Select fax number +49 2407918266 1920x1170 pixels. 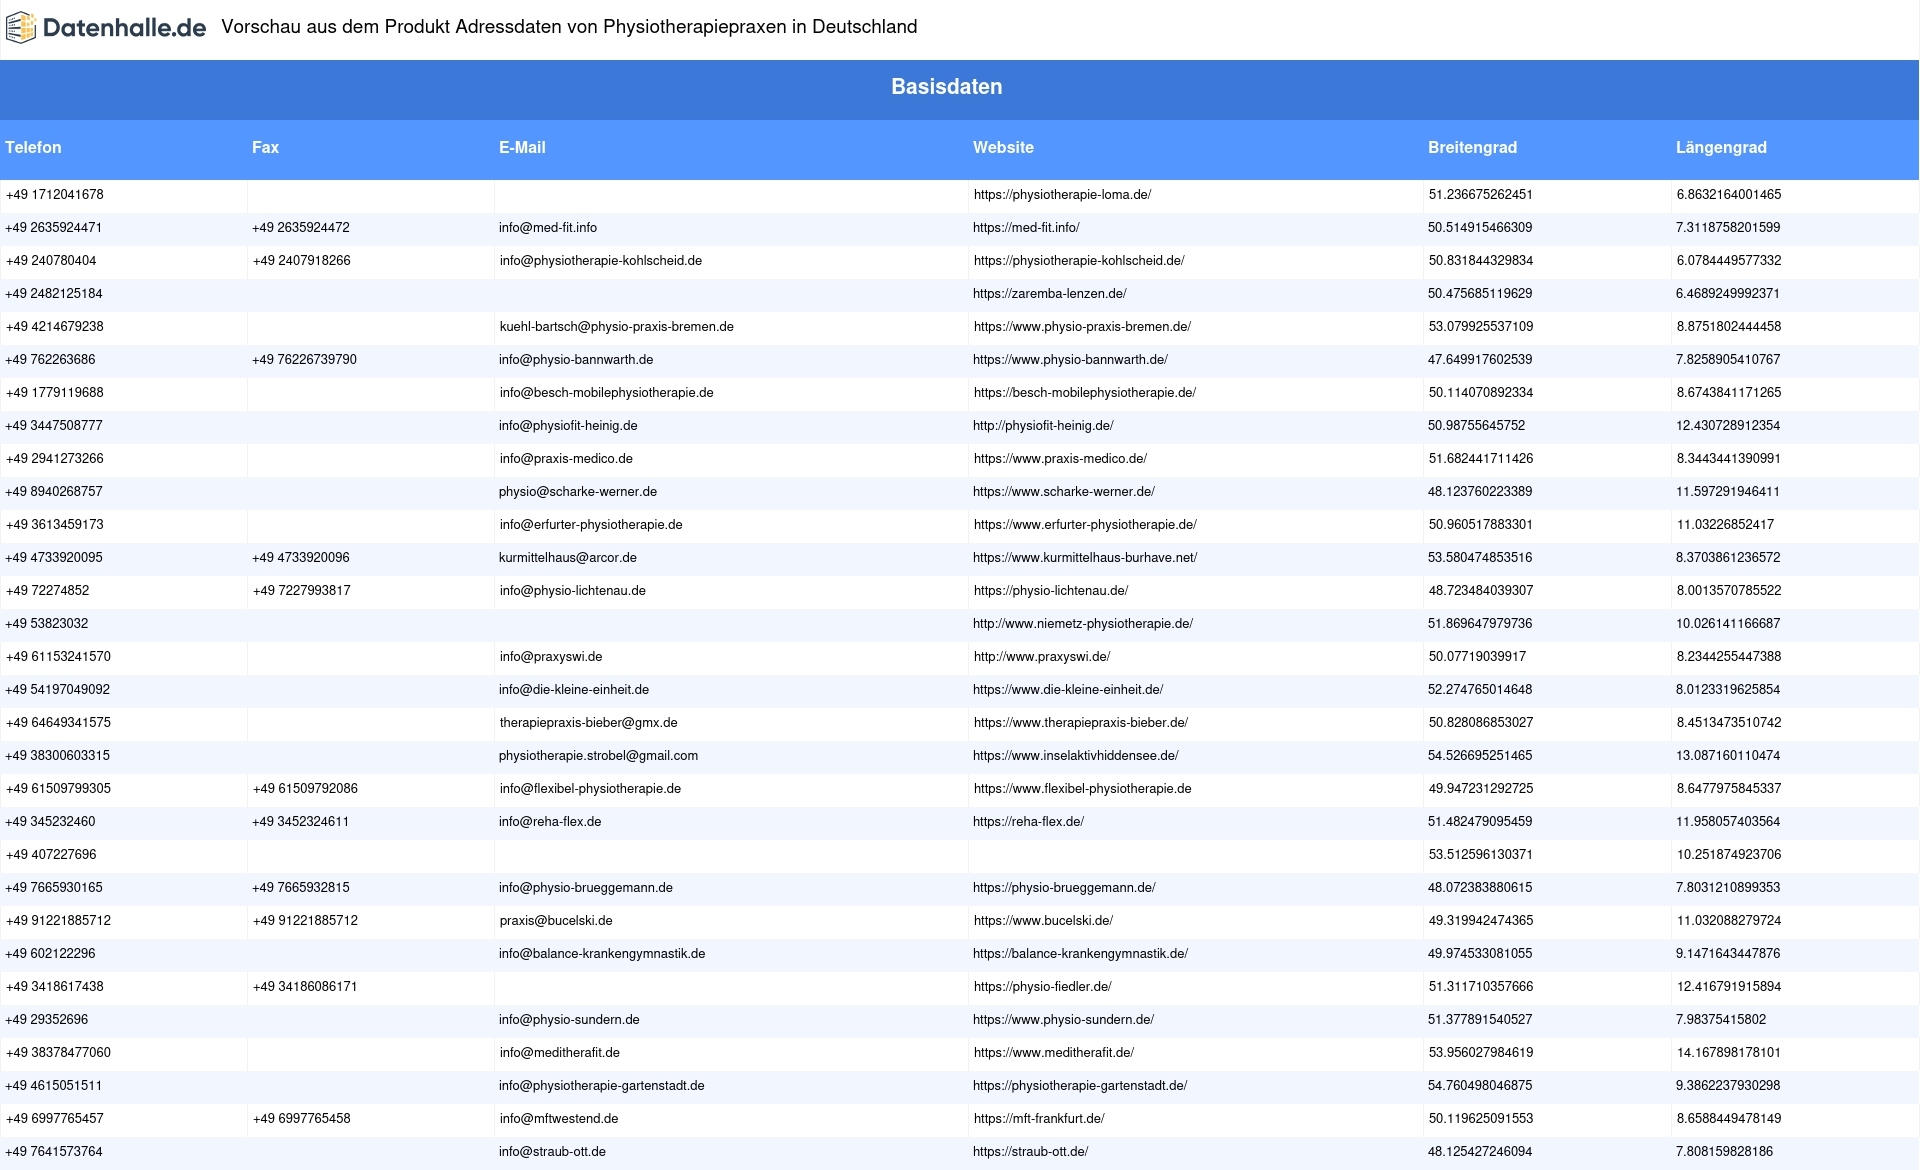click(x=302, y=261)
